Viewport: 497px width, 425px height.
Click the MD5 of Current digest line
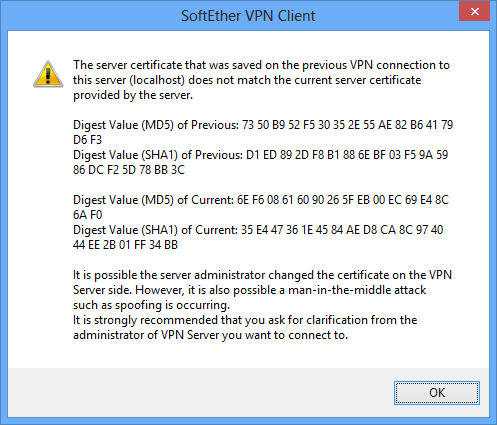[261, 200]
